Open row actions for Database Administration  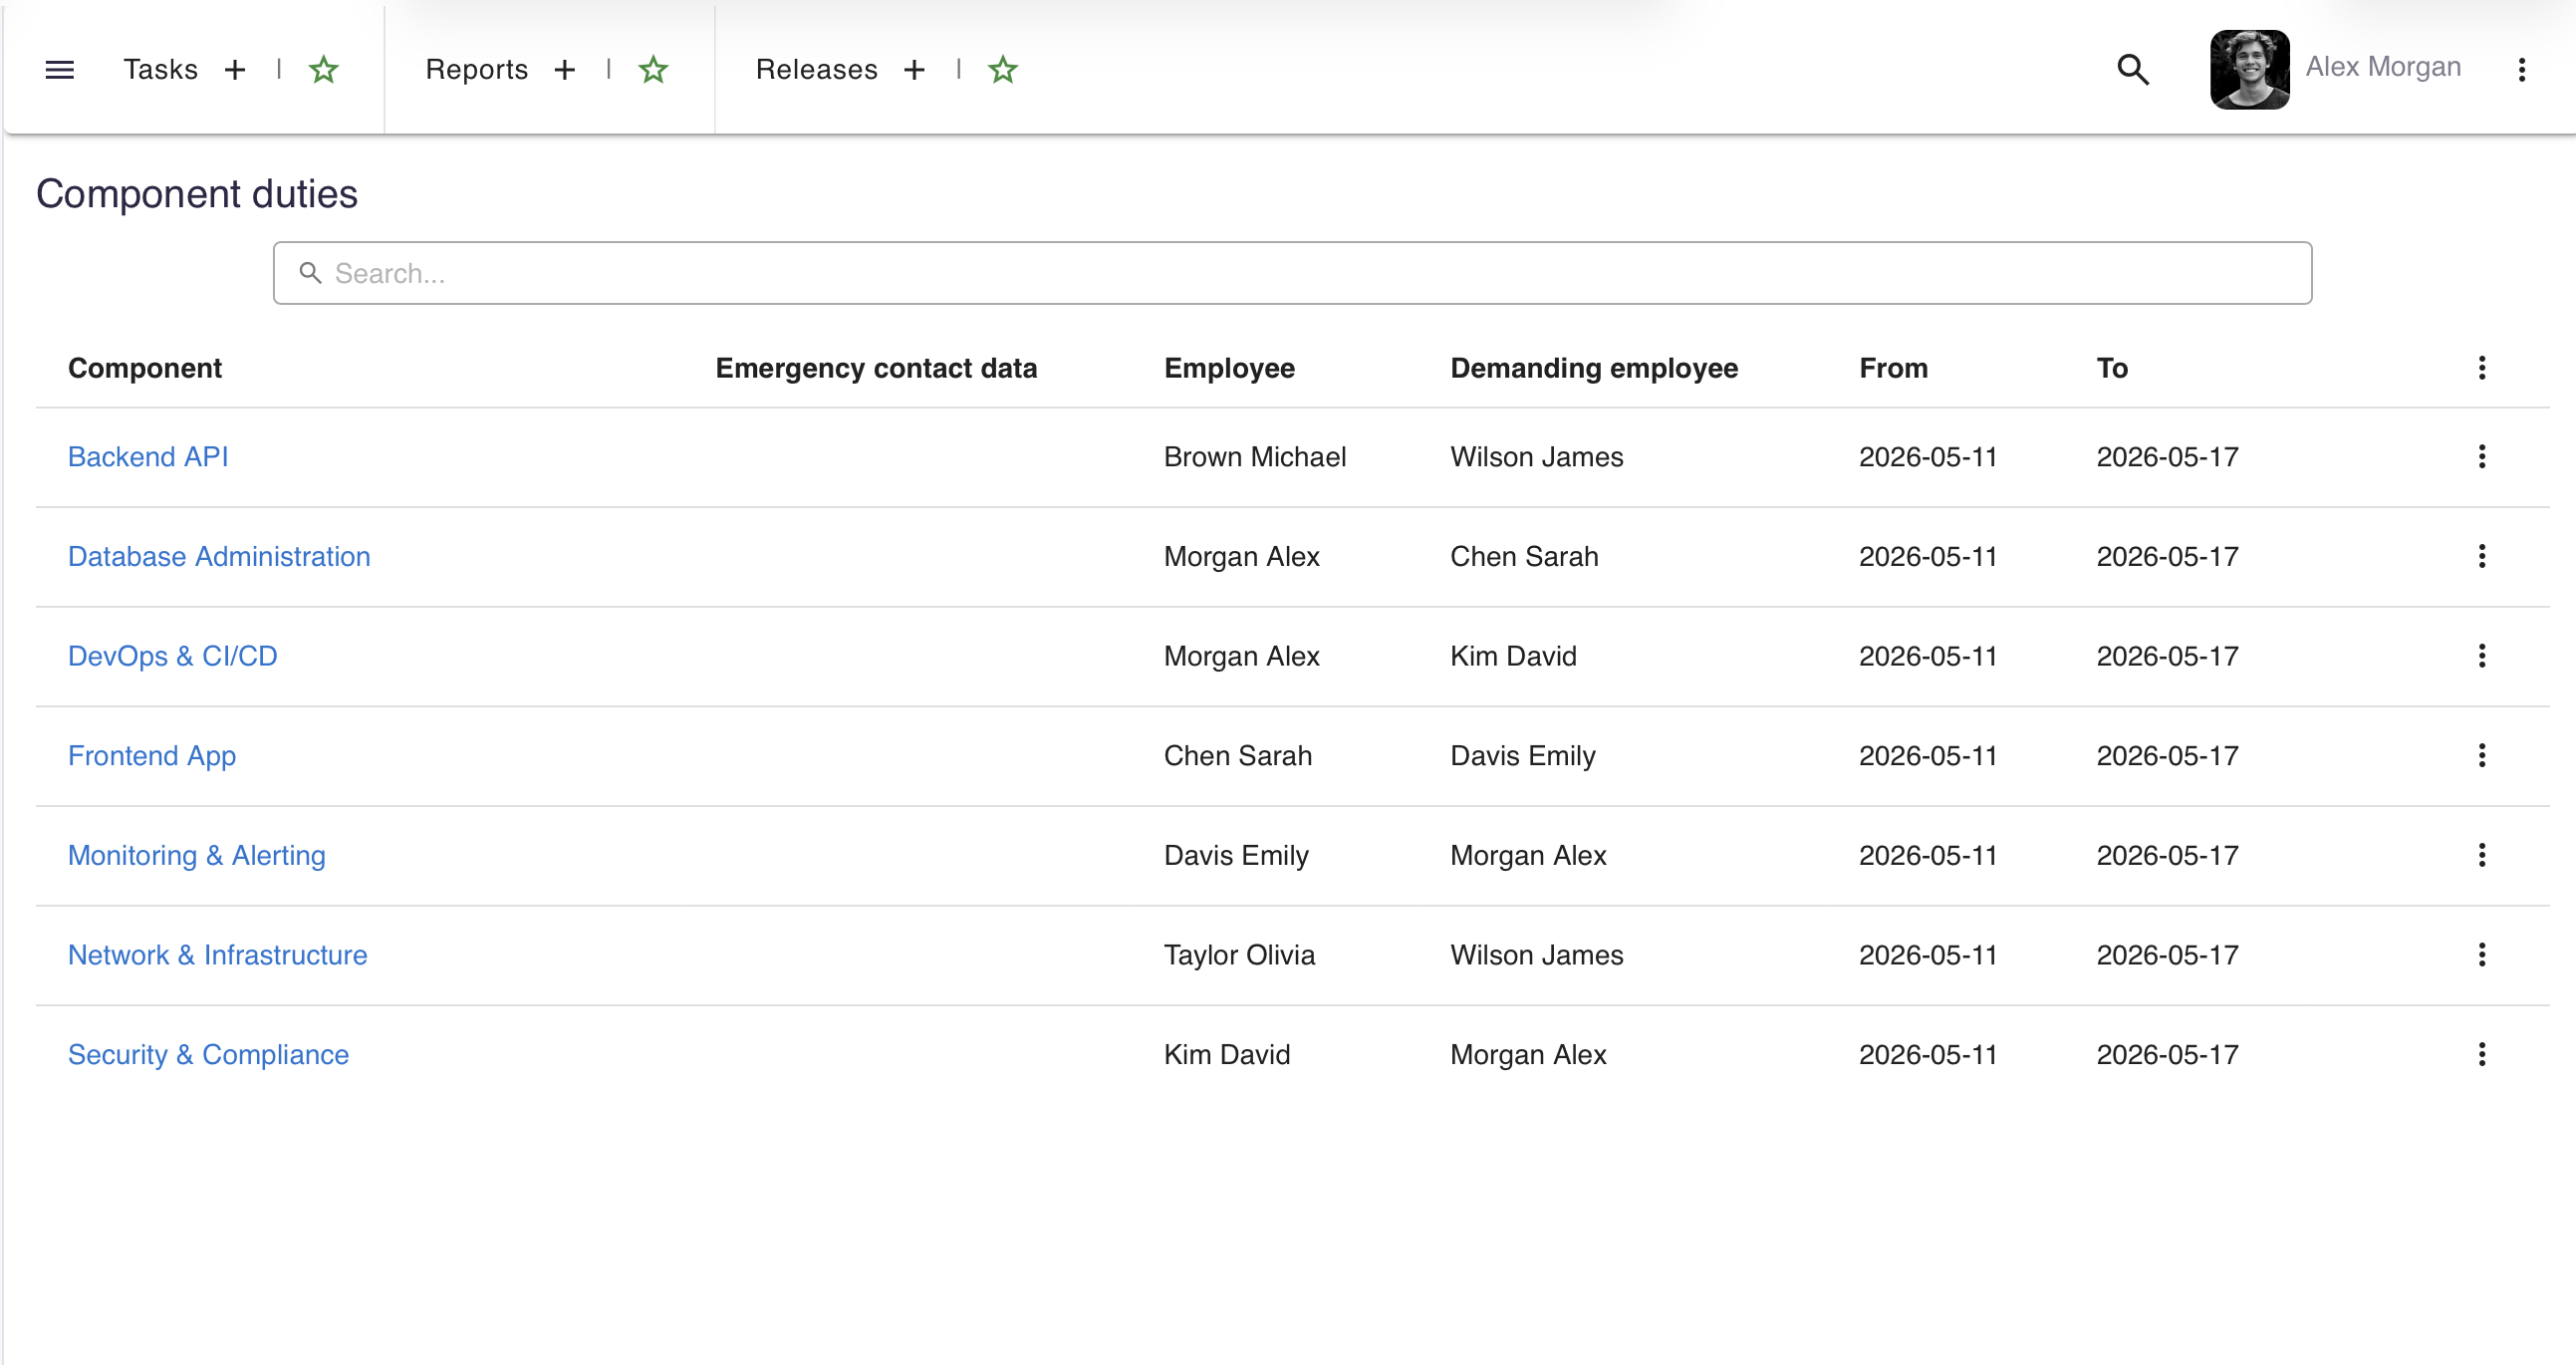[2481, 556]
